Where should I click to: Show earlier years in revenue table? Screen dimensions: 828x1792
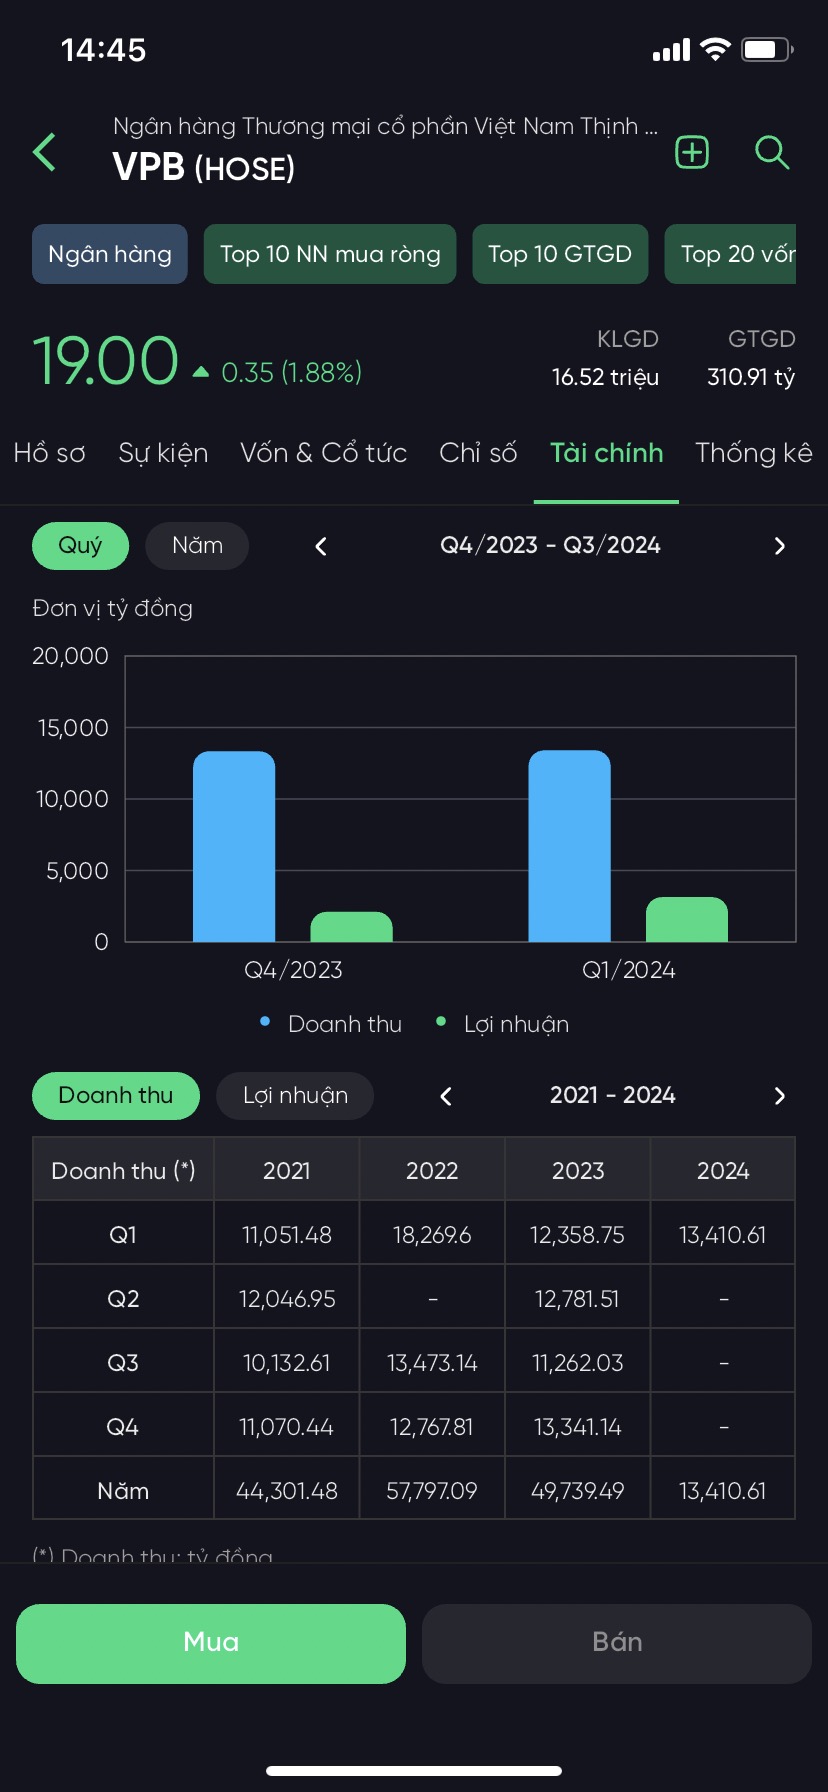tap(446, 1096)
